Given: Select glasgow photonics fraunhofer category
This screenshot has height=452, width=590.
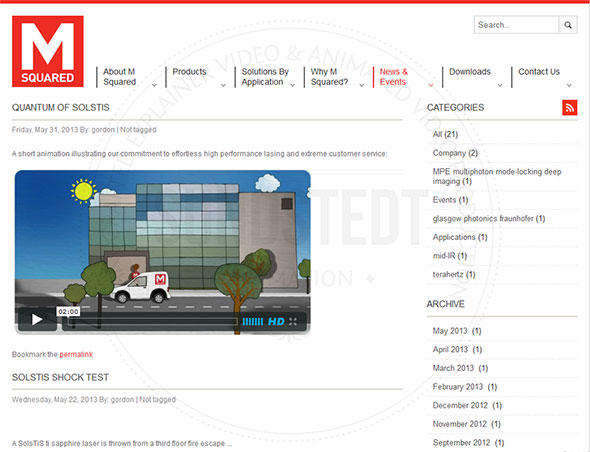Looking at the screenshot, I should (489, 219).
